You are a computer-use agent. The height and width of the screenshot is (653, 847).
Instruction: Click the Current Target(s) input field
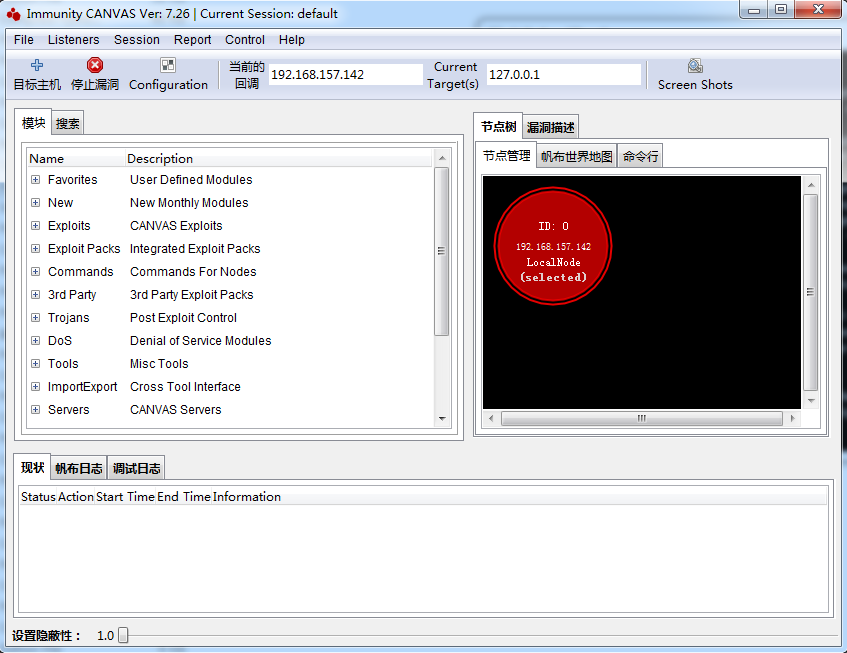pyautogui.click(x=563, y=75)
